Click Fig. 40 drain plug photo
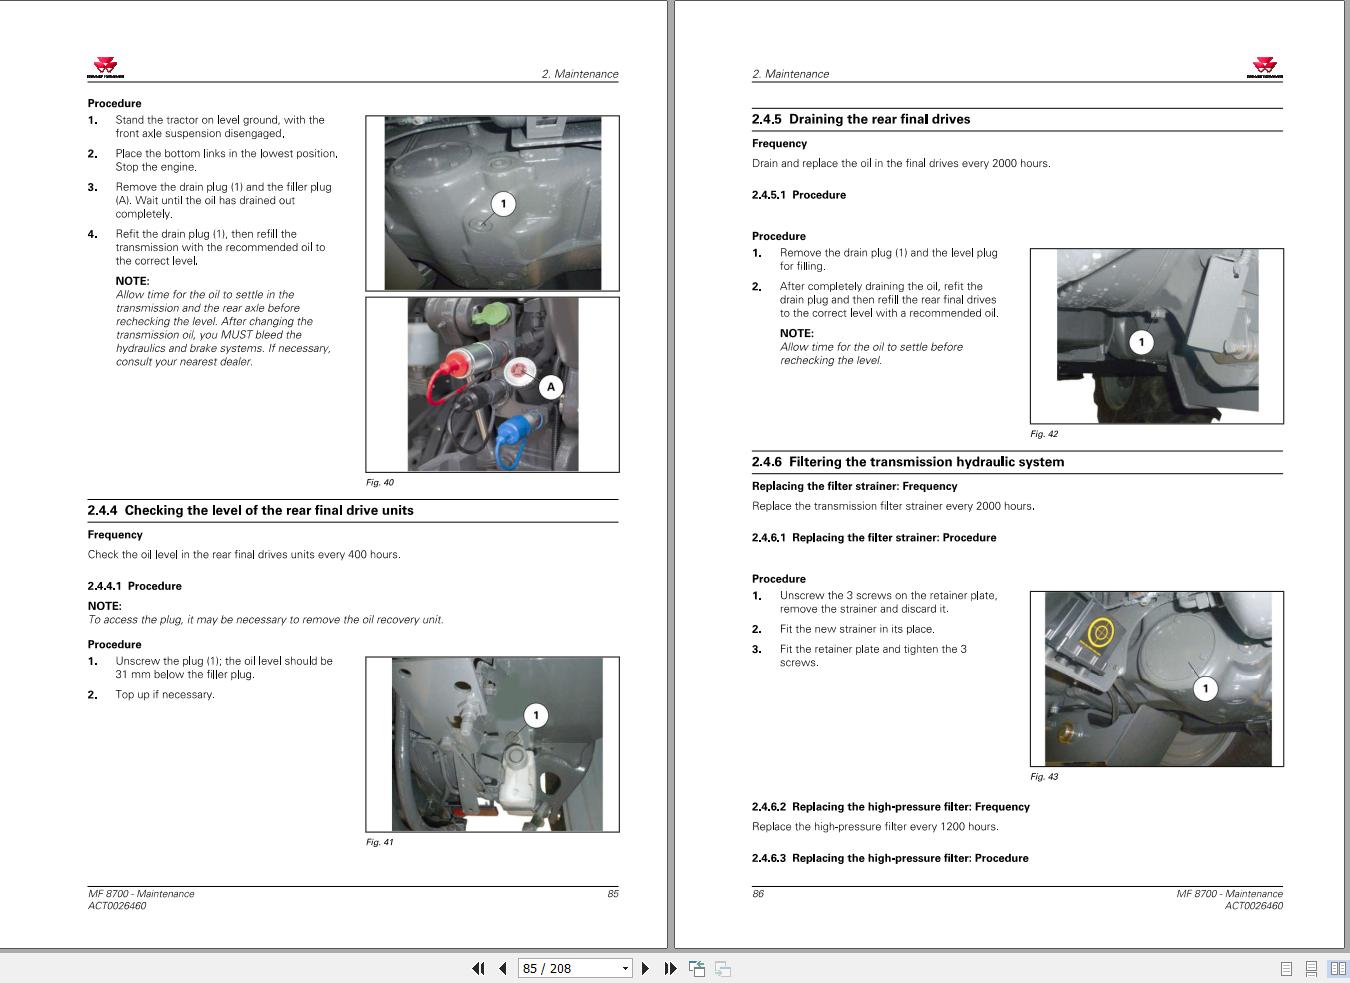Image resolution: width=1350 pixels, height=983 pixels. (492, 203)
